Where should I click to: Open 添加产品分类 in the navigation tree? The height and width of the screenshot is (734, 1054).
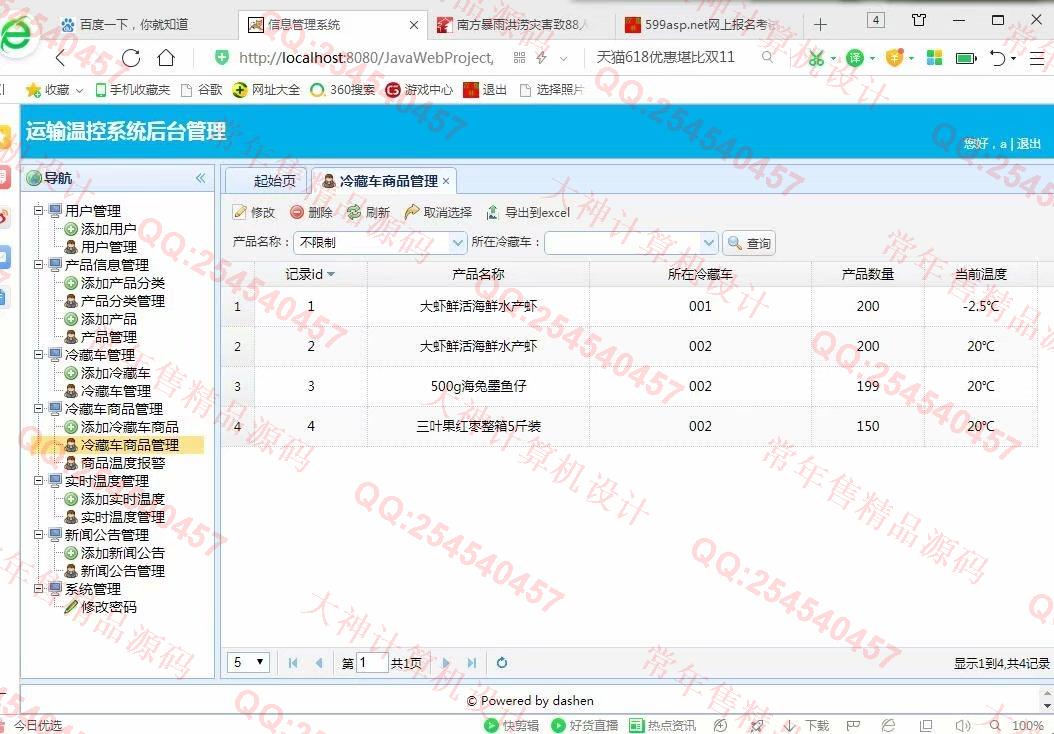pos(123,283)
